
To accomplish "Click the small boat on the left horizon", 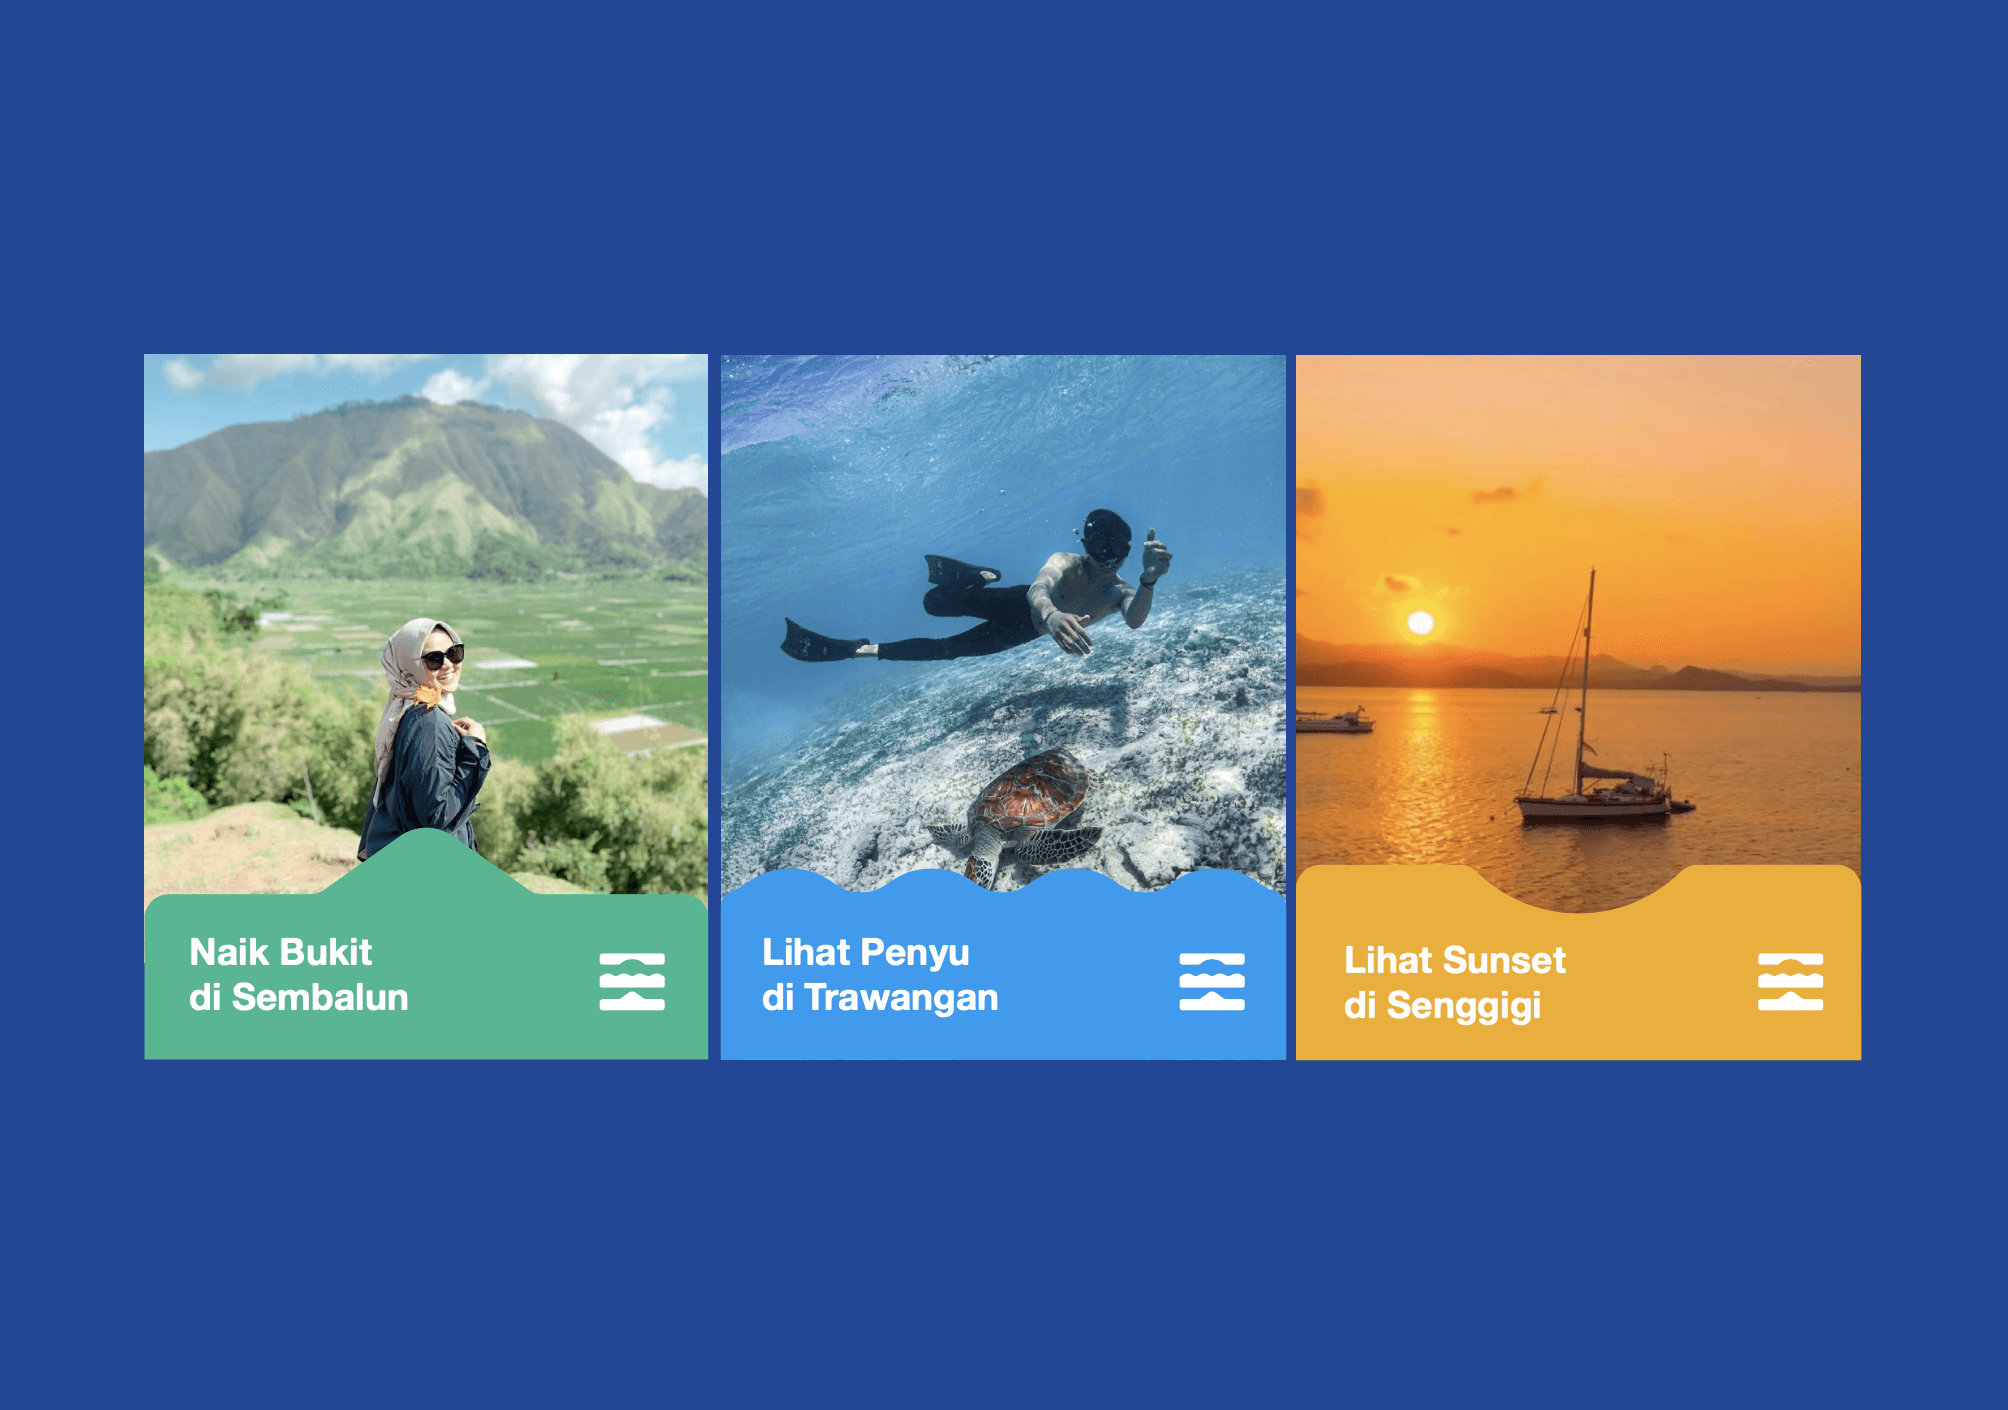I will [1335, 721].
